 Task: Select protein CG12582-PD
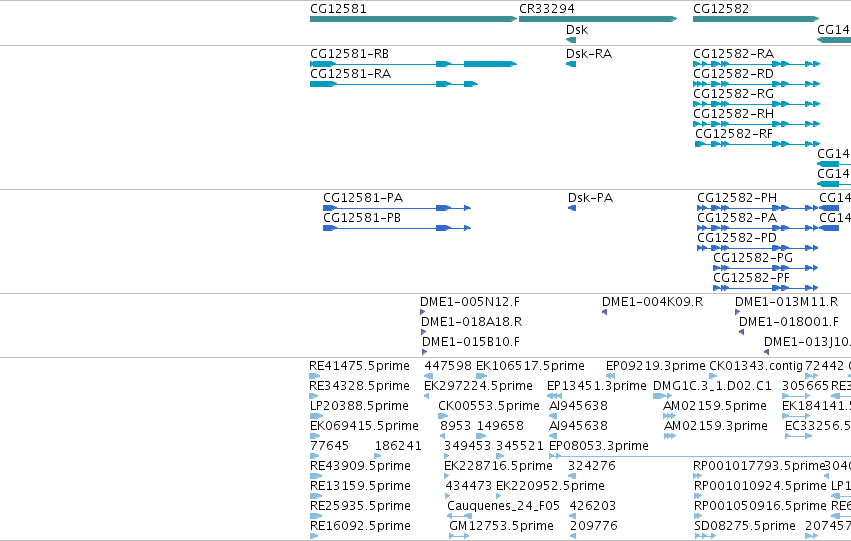[758, 248]
